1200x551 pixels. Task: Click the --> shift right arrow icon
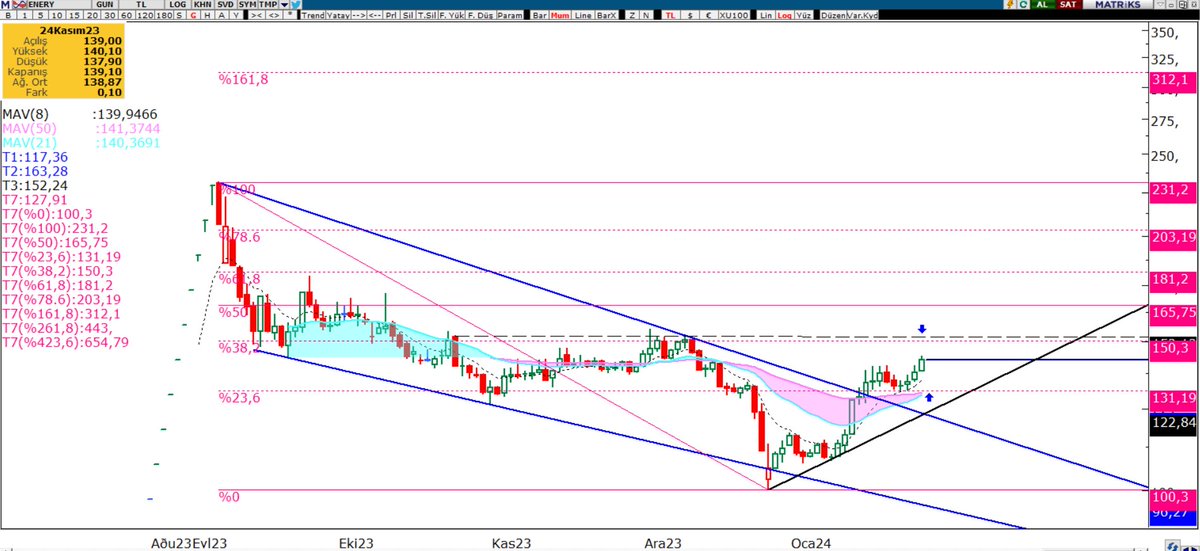(x=359, y=16)
